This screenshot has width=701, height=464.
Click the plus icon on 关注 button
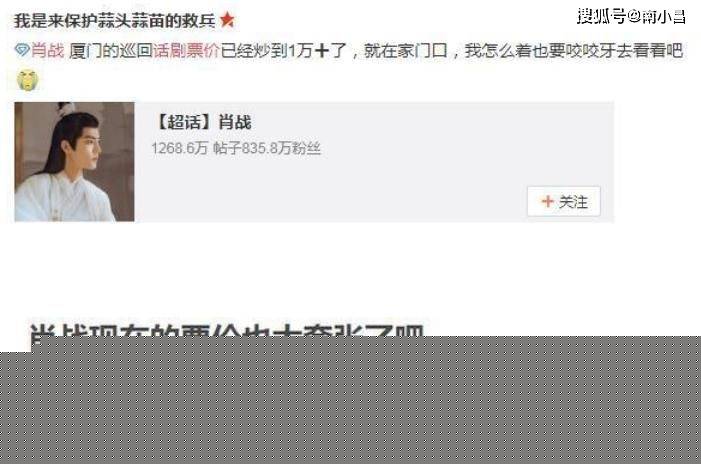[547, 201]
